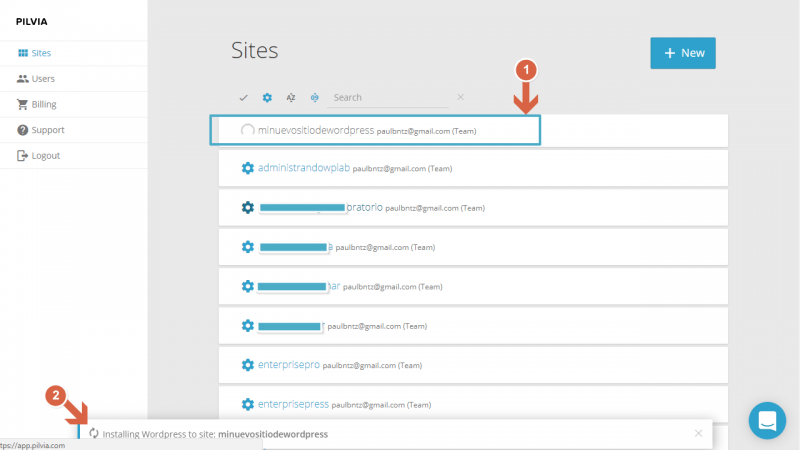Open settings gear for enterprisepress
Screen dimensions: 800x450
point(247,404)
